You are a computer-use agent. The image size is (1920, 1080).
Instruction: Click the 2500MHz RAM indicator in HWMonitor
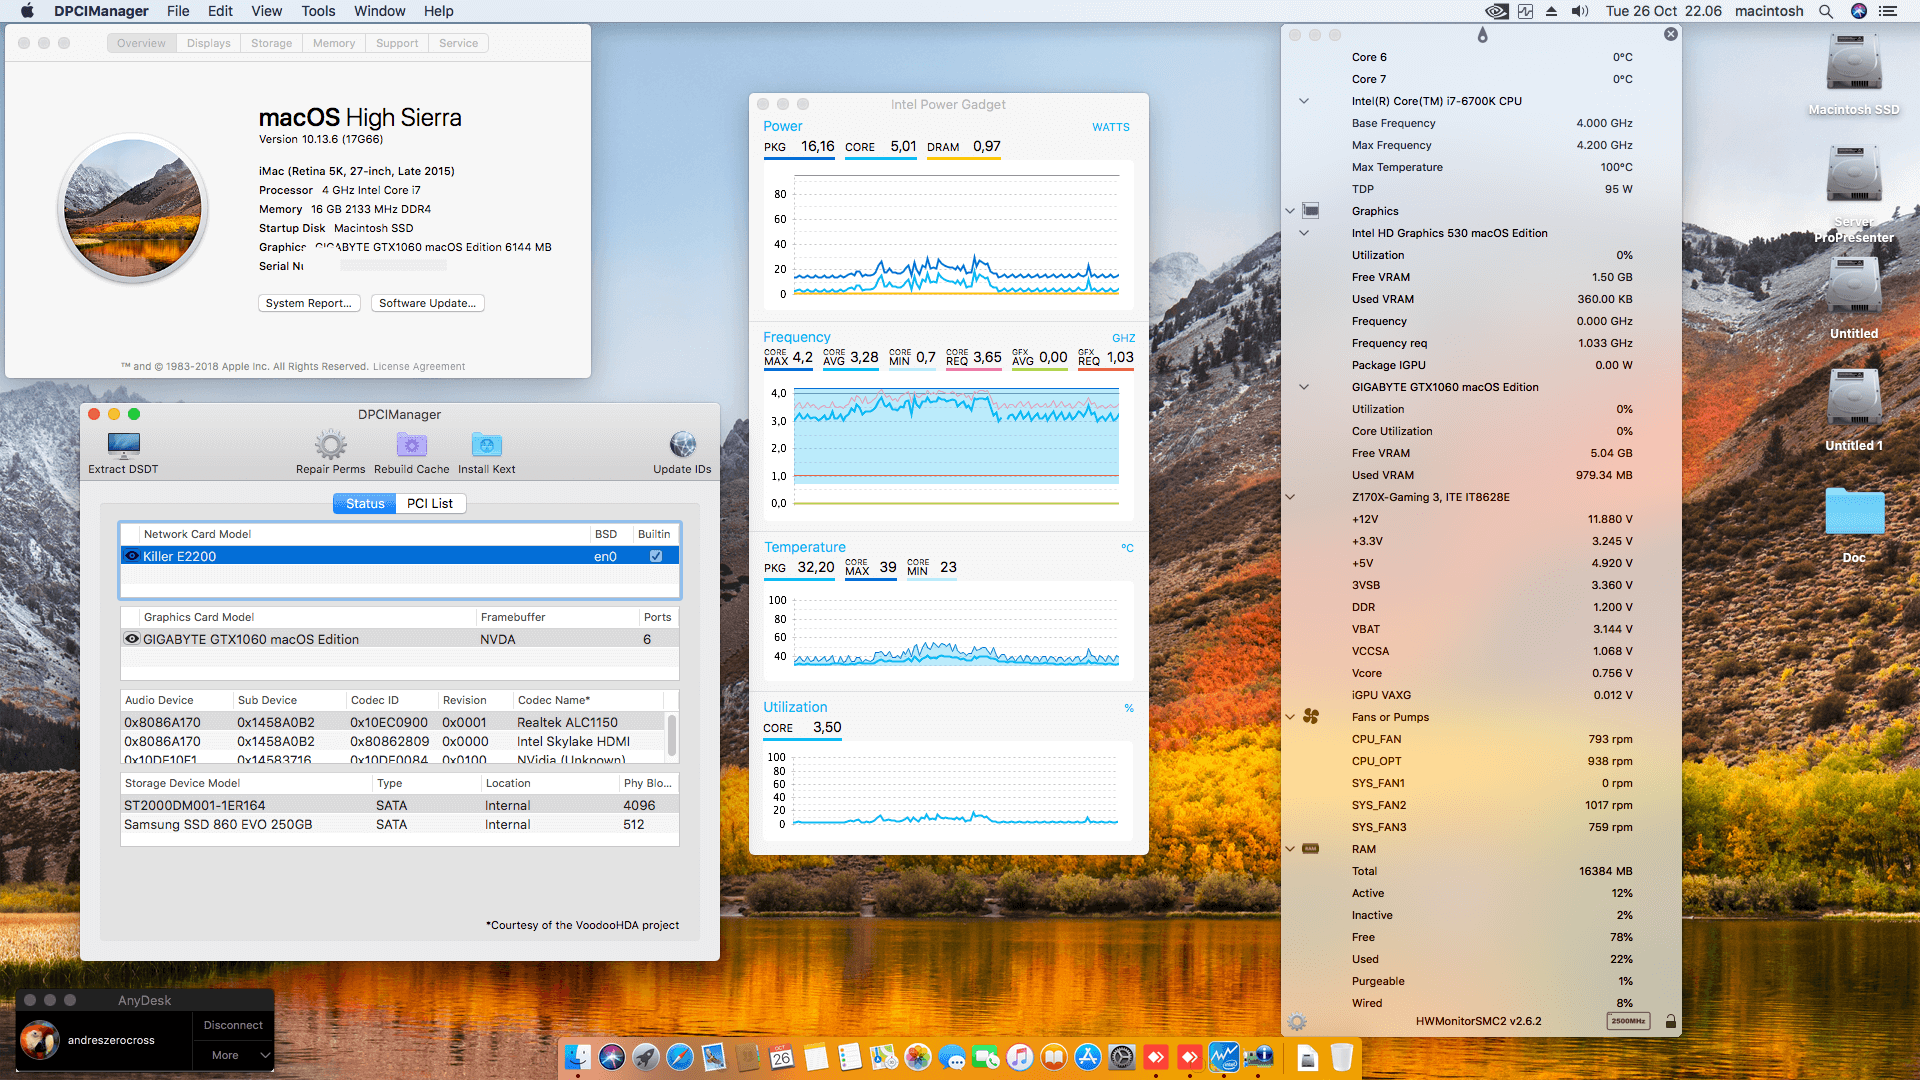[1628, 1021]
